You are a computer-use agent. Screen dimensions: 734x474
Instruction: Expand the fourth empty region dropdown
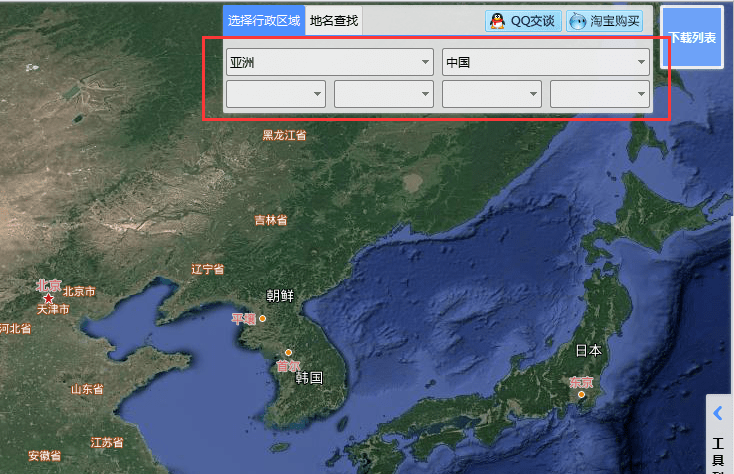pyautogui.click(x=600, y=94)
